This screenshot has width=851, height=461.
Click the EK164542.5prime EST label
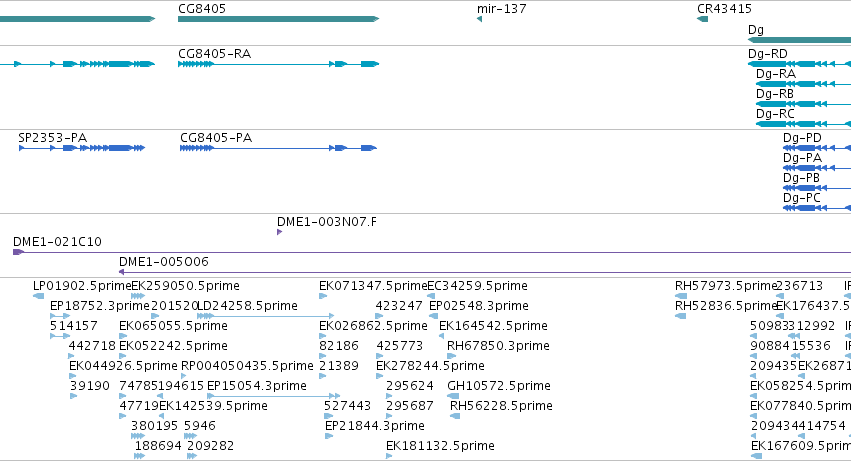pyautogui.click(x=493, y=326)
